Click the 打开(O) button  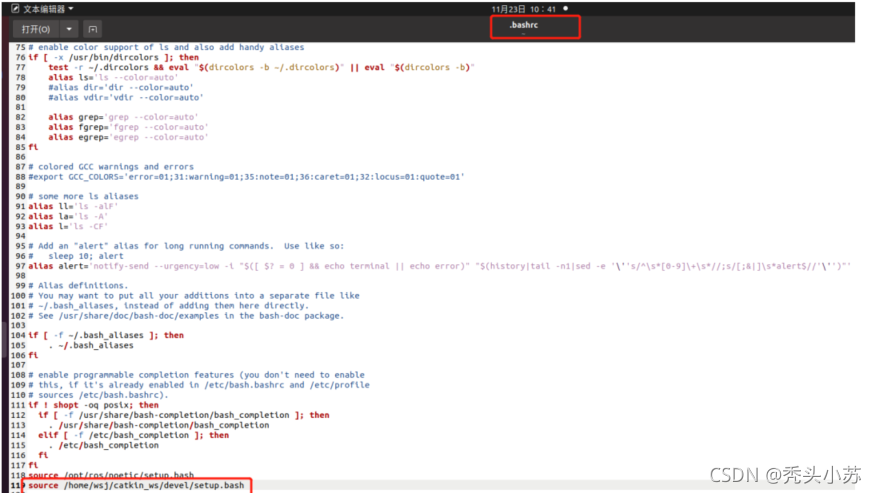(x=36, y=29)
